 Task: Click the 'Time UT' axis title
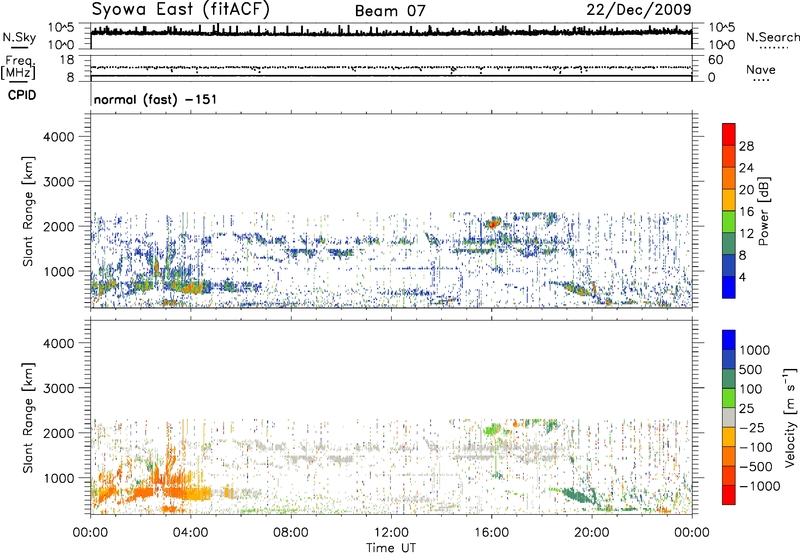click(391, 548)
